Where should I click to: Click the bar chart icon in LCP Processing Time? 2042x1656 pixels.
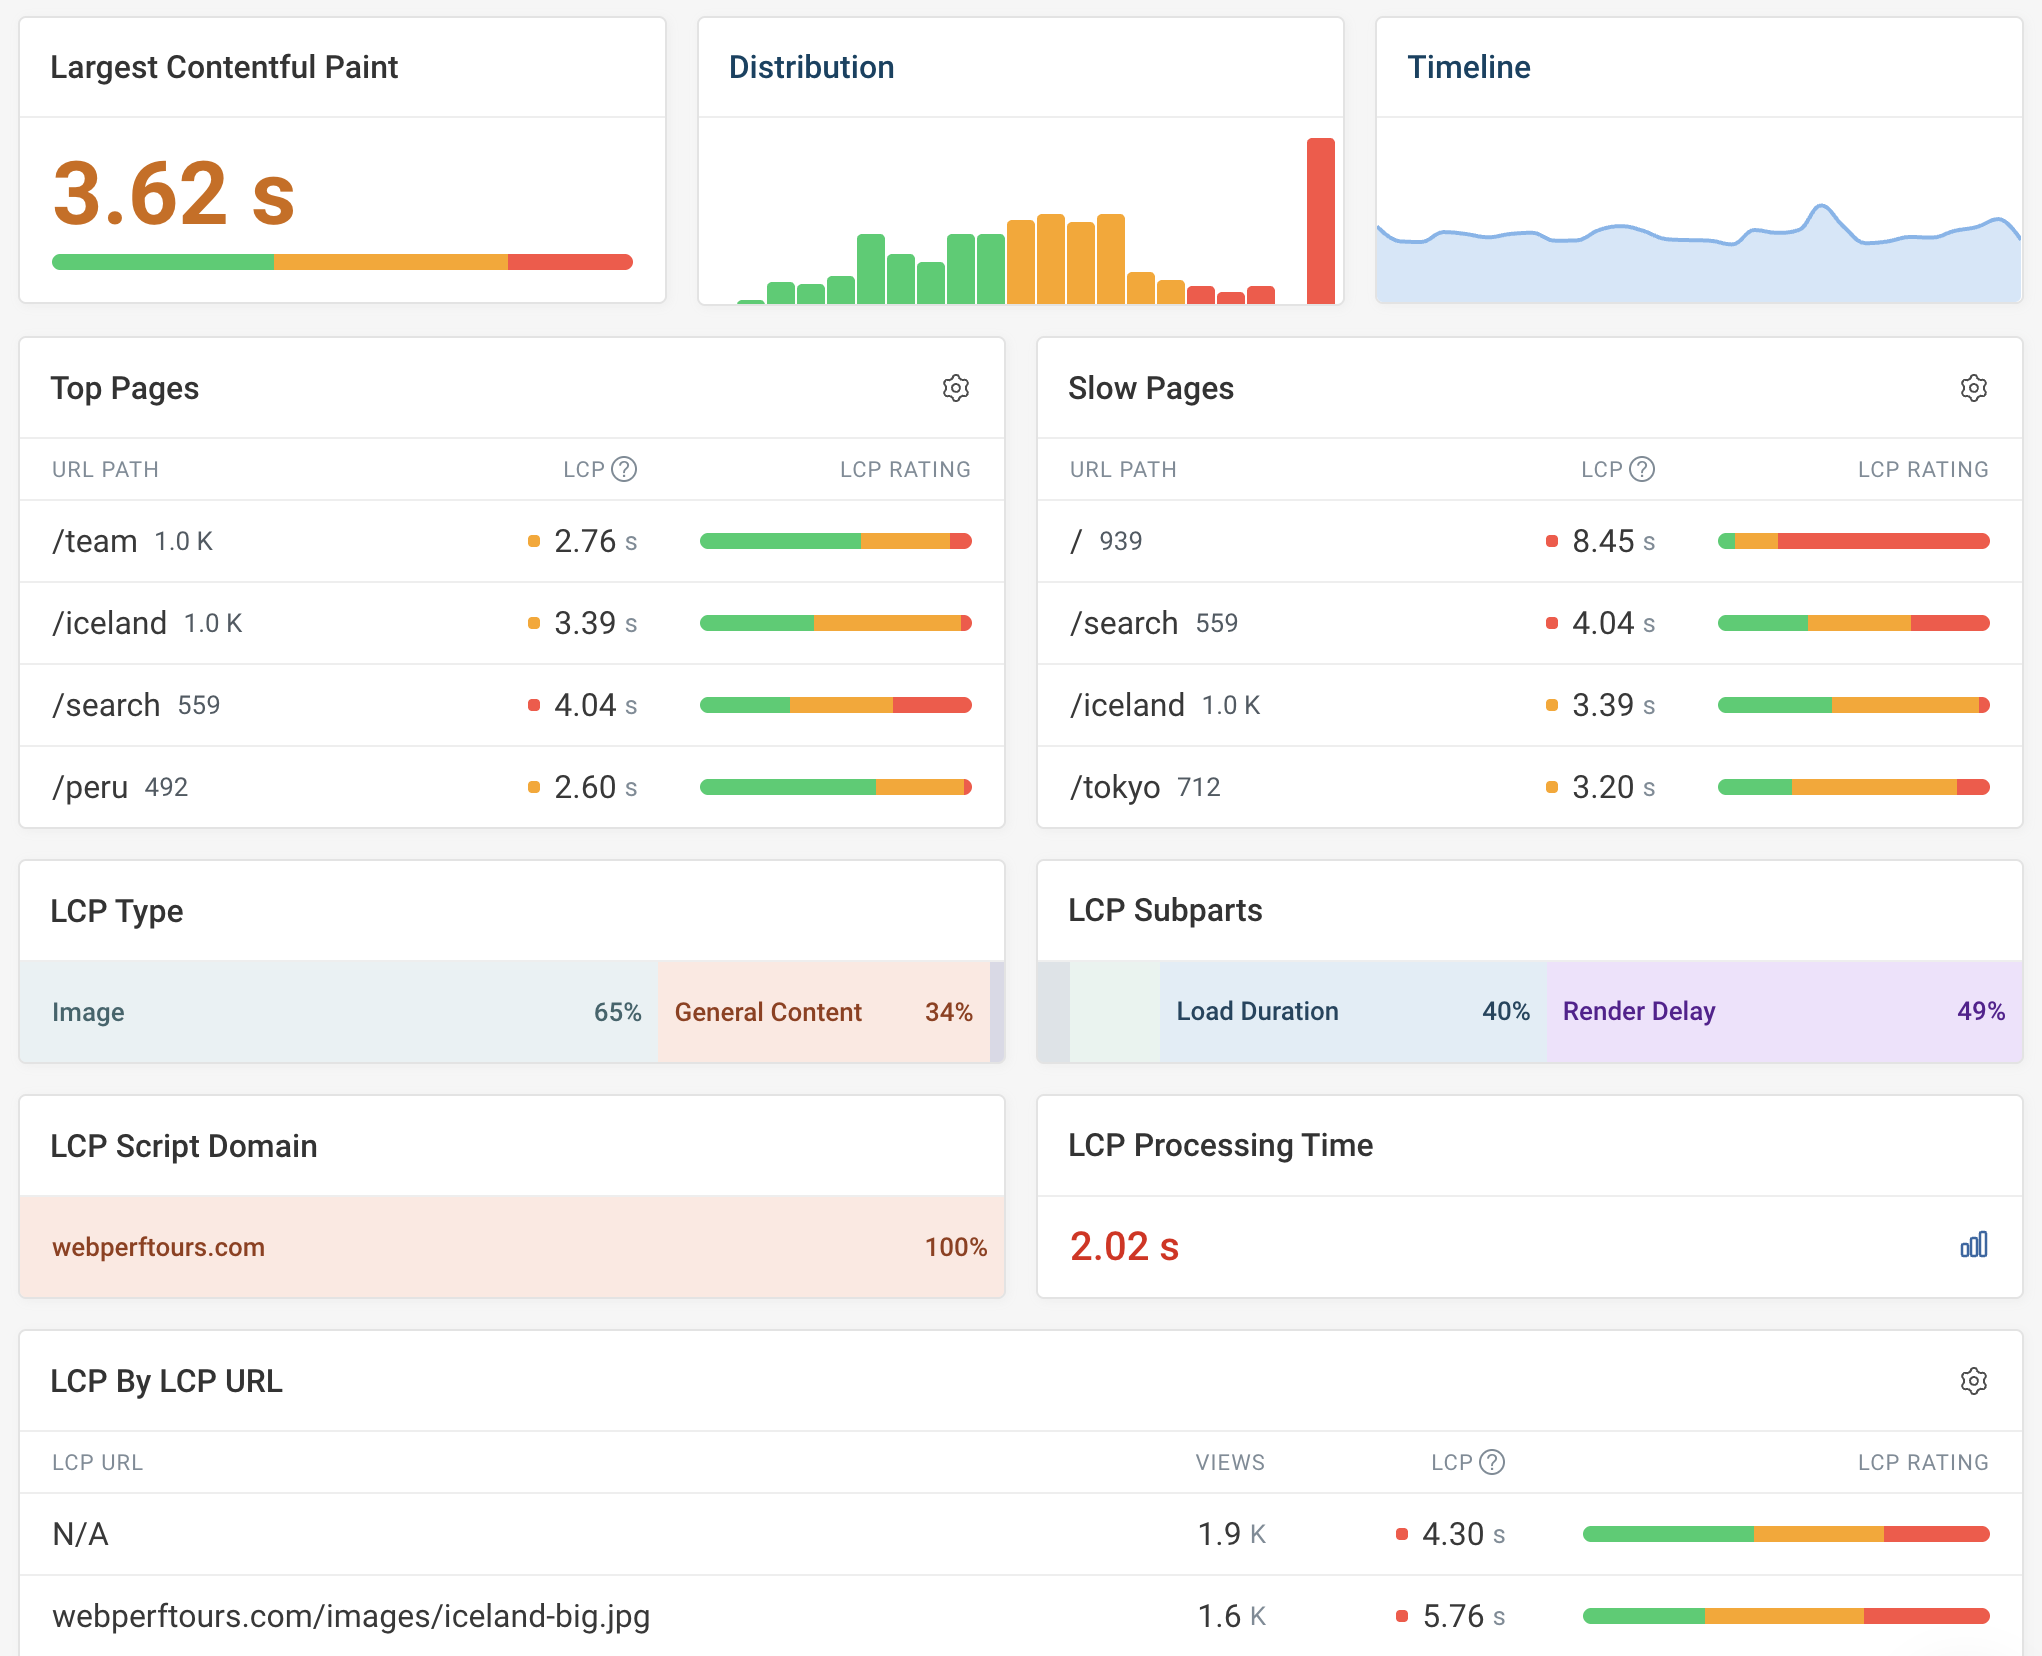point(1973,1245)
